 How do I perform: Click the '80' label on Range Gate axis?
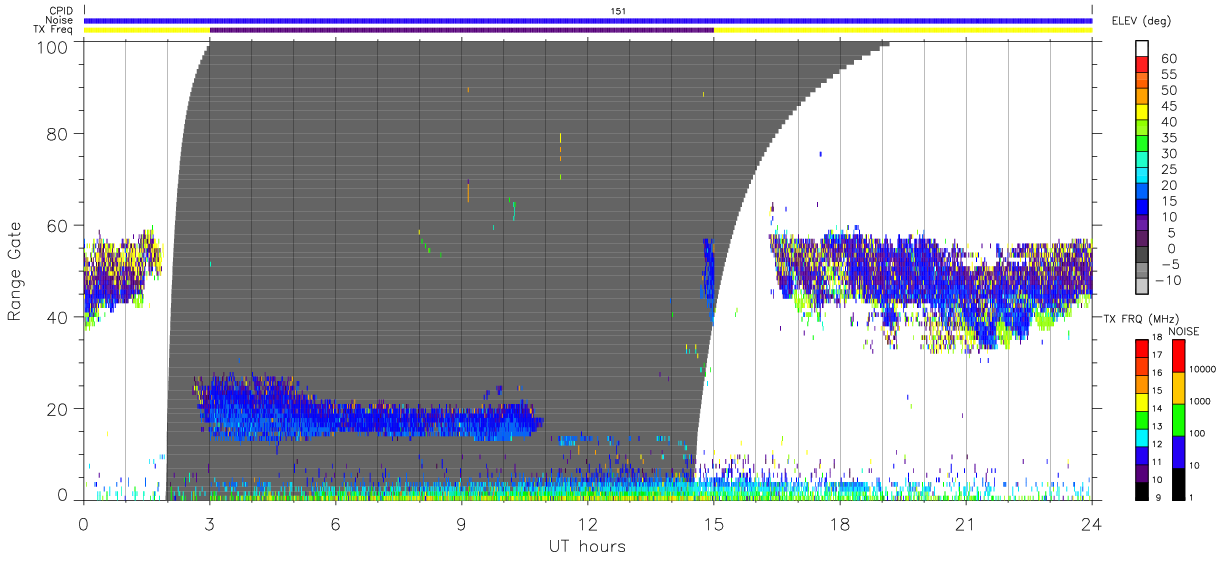click(x=57, y=133)
